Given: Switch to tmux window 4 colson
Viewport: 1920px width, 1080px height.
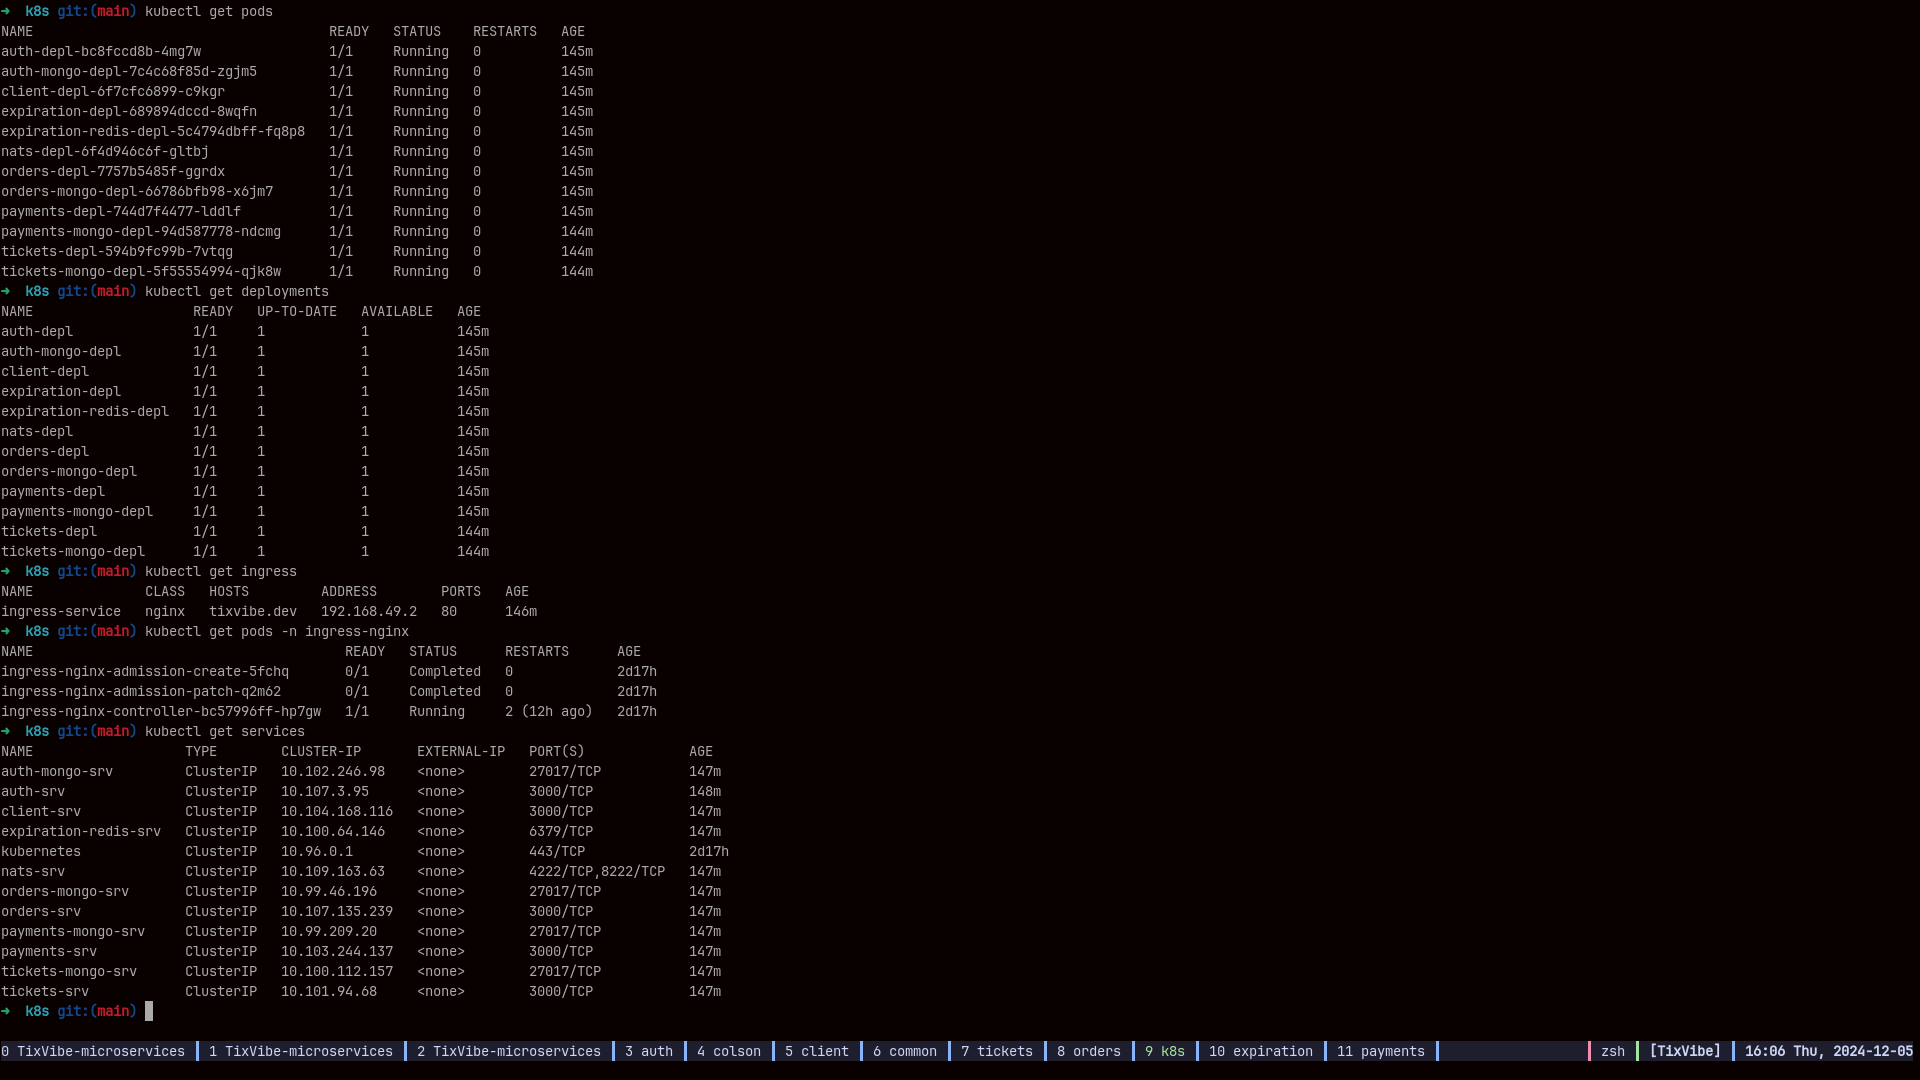Looking at the screenshot, I should [728, 1051].
